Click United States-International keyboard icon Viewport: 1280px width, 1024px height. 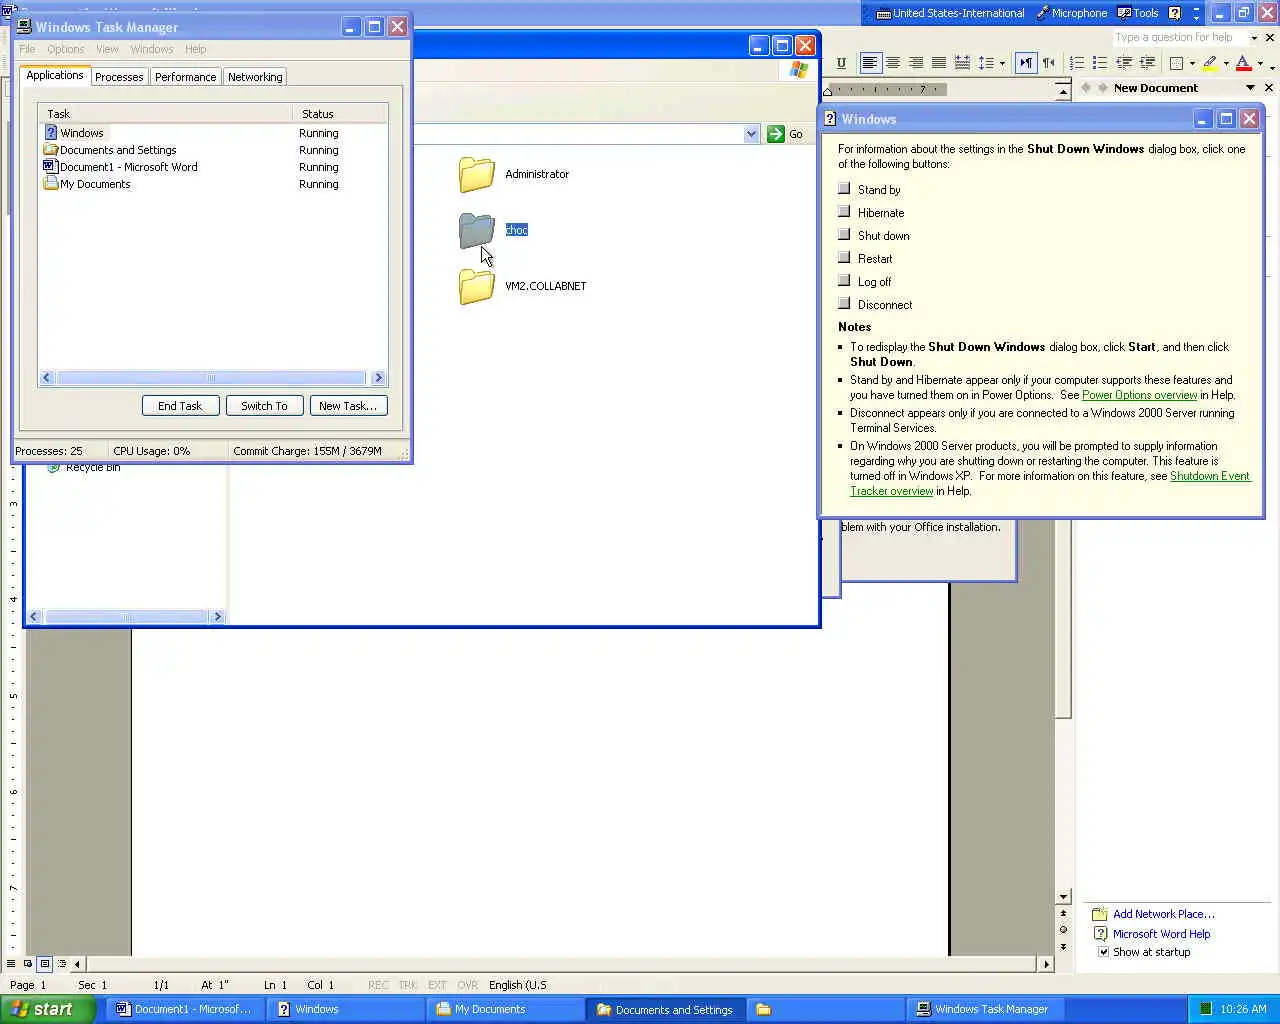point(883,13)
